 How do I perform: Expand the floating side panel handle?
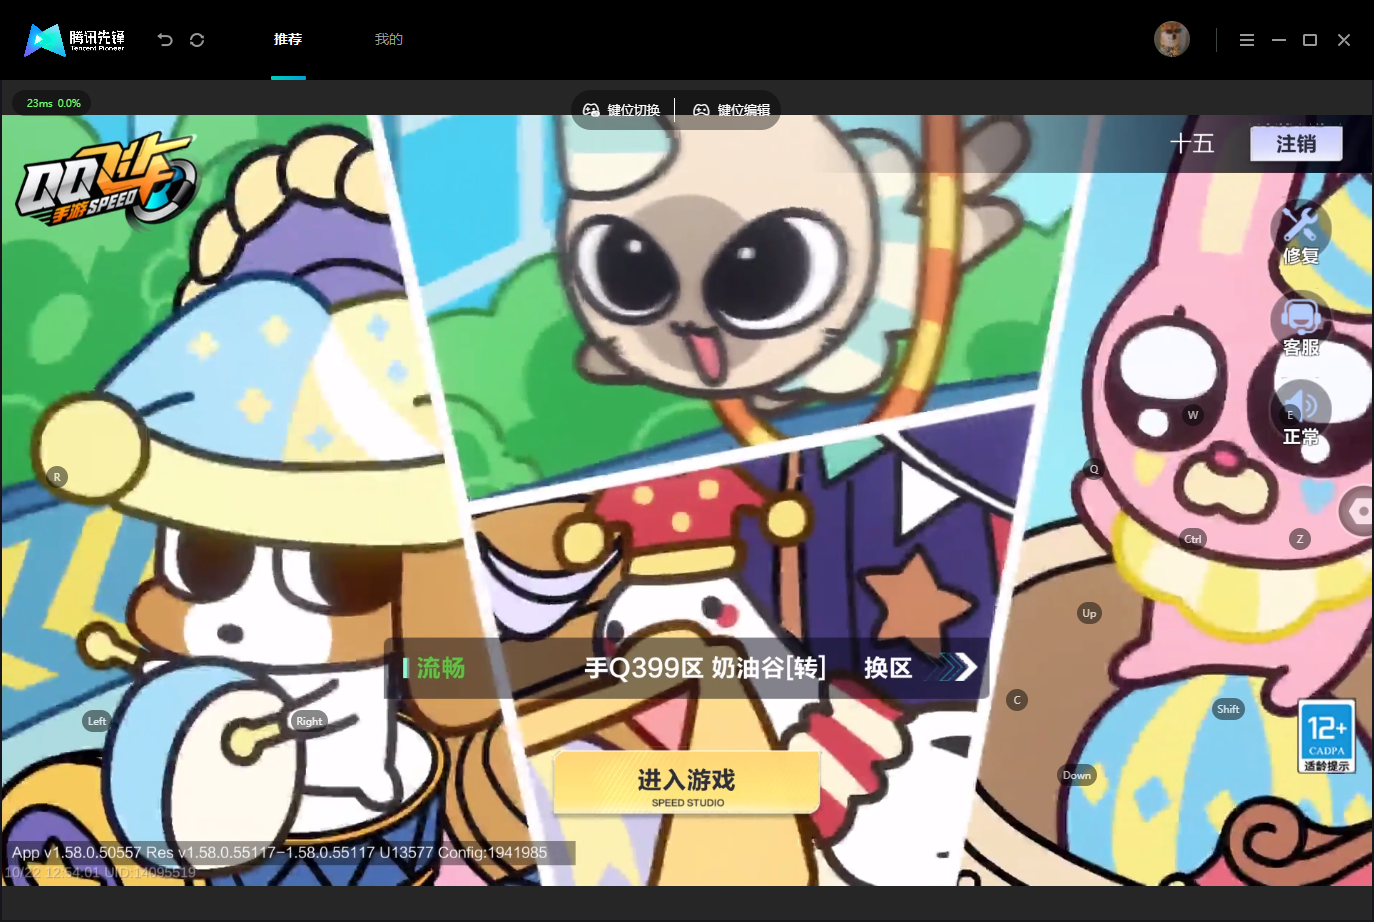tap(1357, 511)
